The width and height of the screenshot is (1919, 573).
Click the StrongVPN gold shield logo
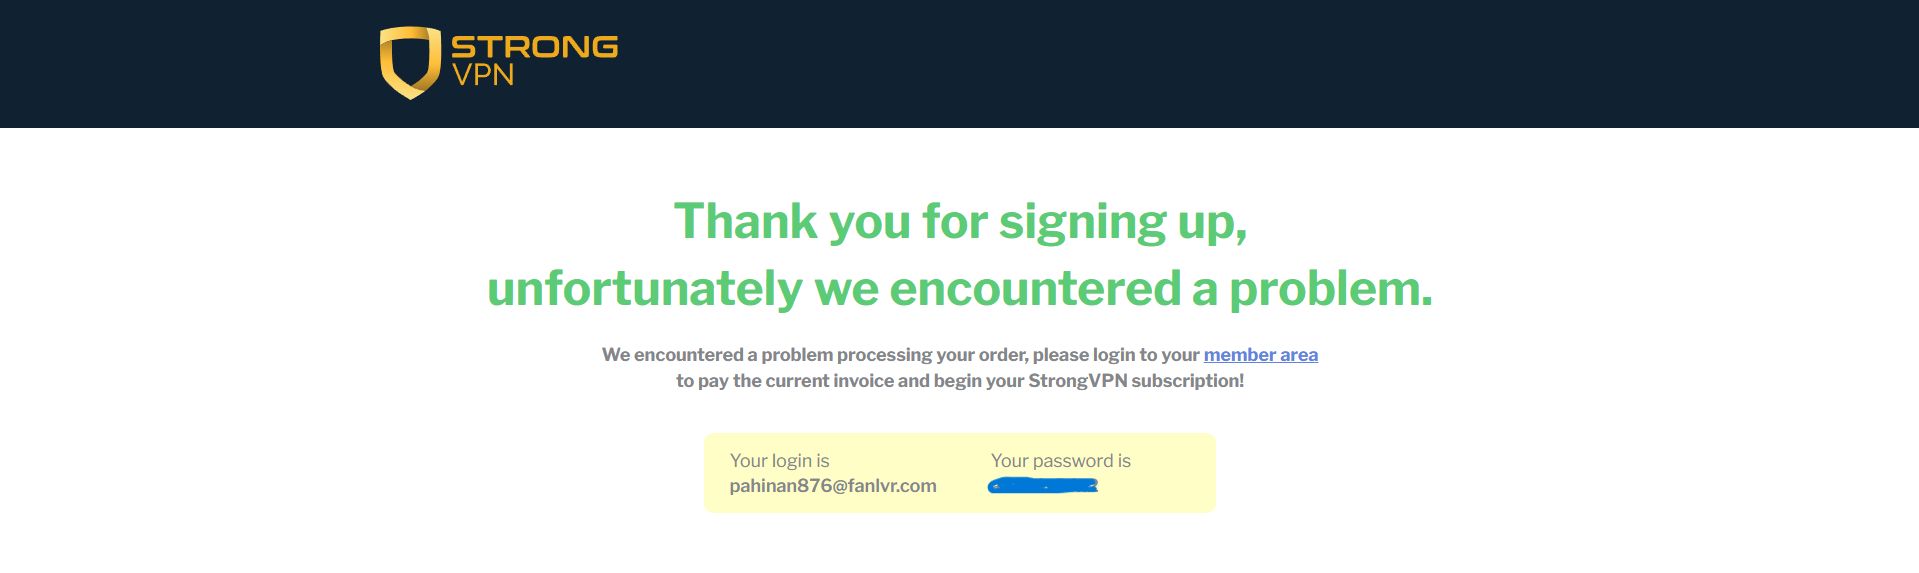point(410,62)
